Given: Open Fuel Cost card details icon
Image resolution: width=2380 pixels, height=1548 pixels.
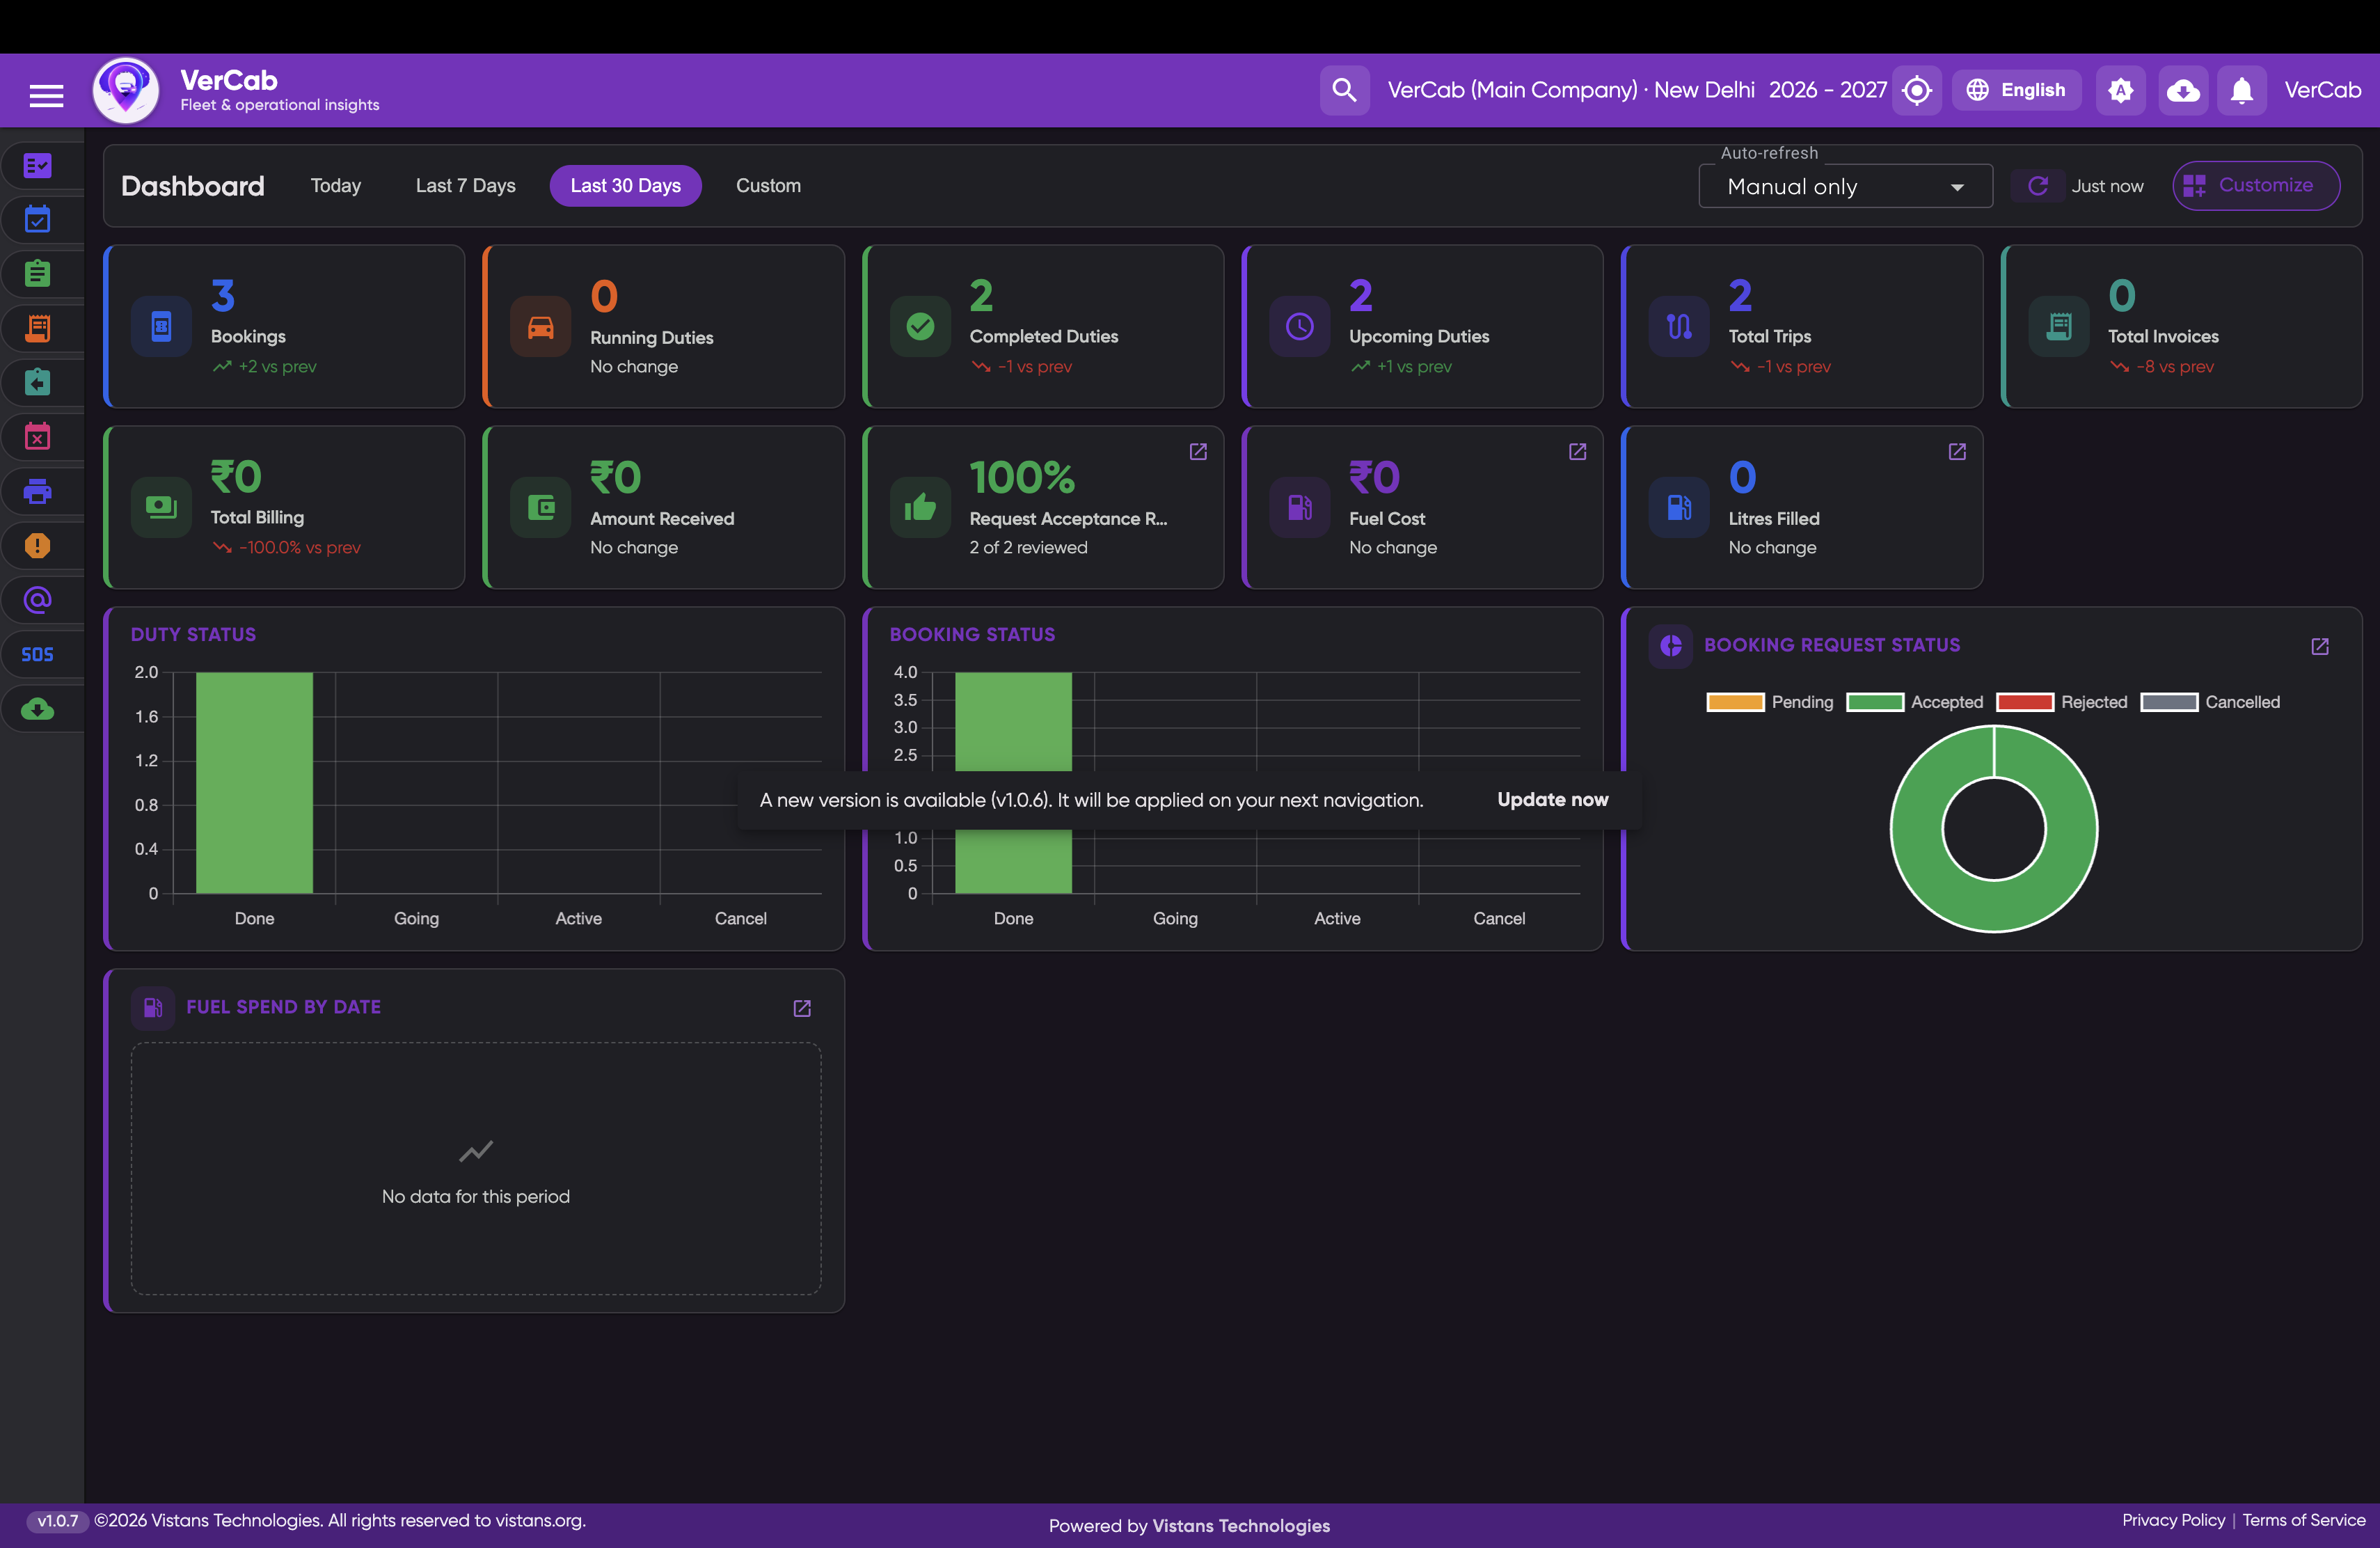Looking at the screenshot, I should click(x=1577, y=452).
